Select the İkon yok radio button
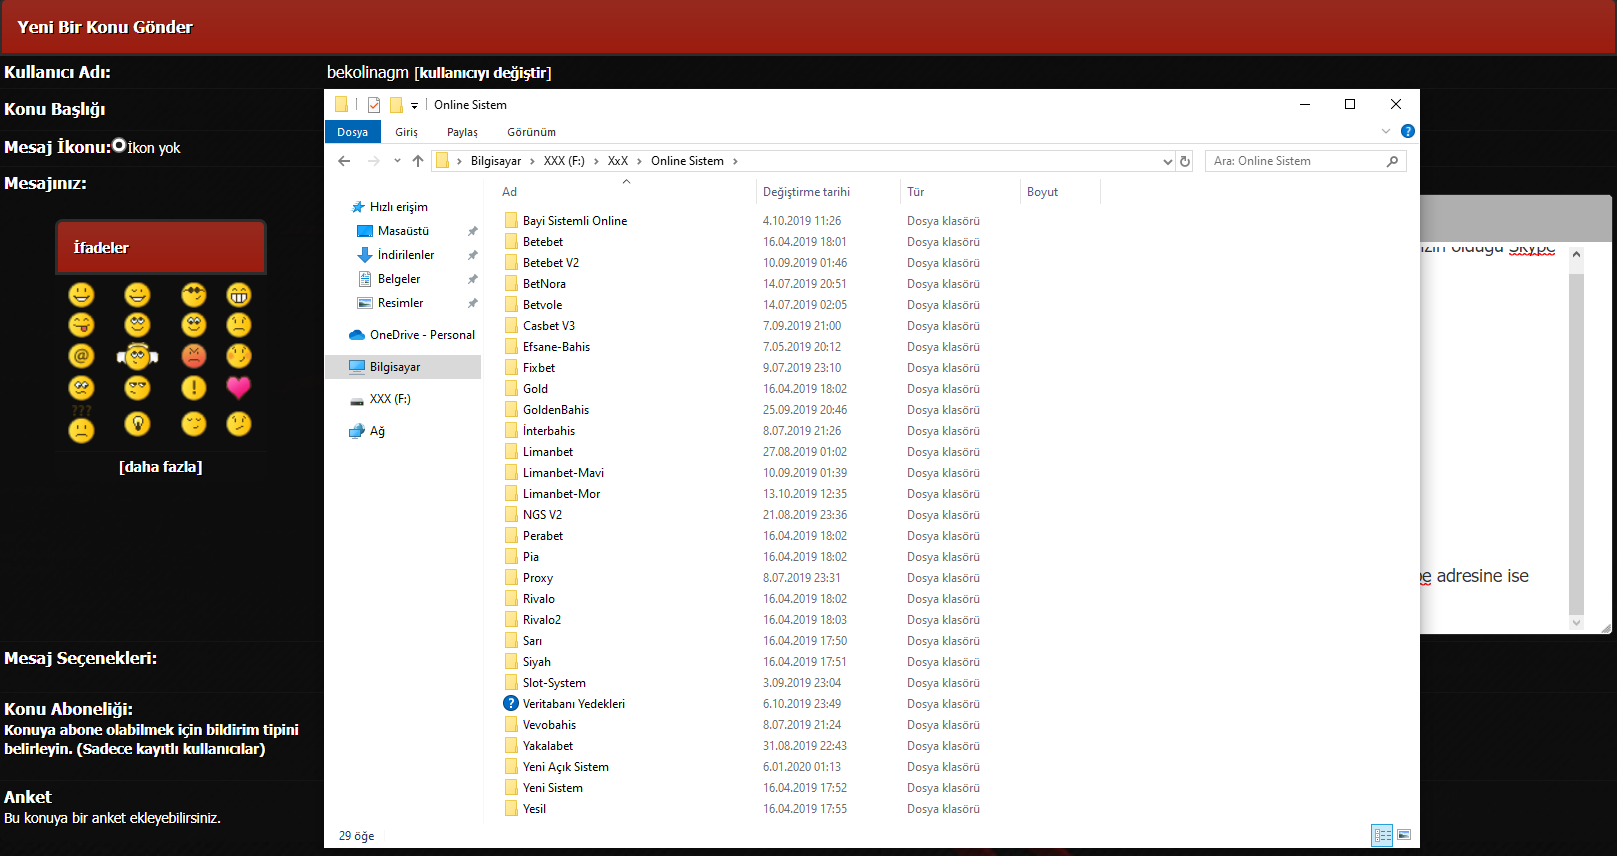Image resolution: width=1617 pixels, height=856 pixels. tap(119, 146)
